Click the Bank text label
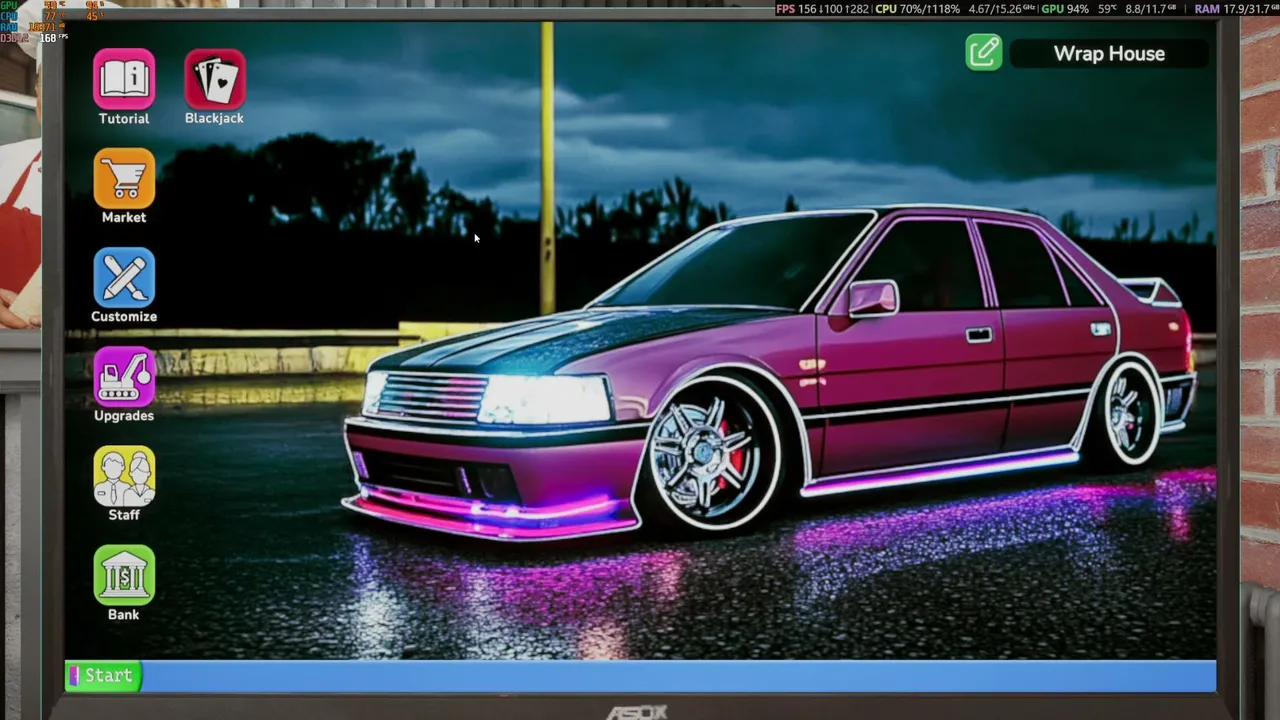1280x720 pixels. click(124, 614)
